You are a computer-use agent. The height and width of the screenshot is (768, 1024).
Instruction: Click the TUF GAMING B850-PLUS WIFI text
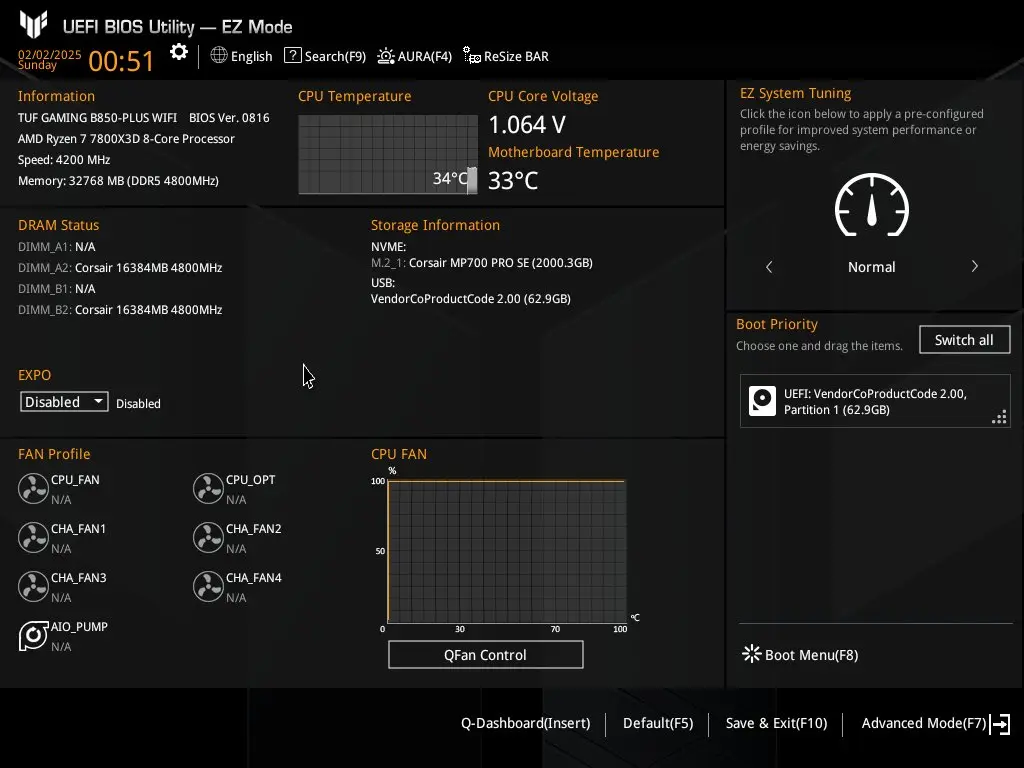click(x=97, y=118)
